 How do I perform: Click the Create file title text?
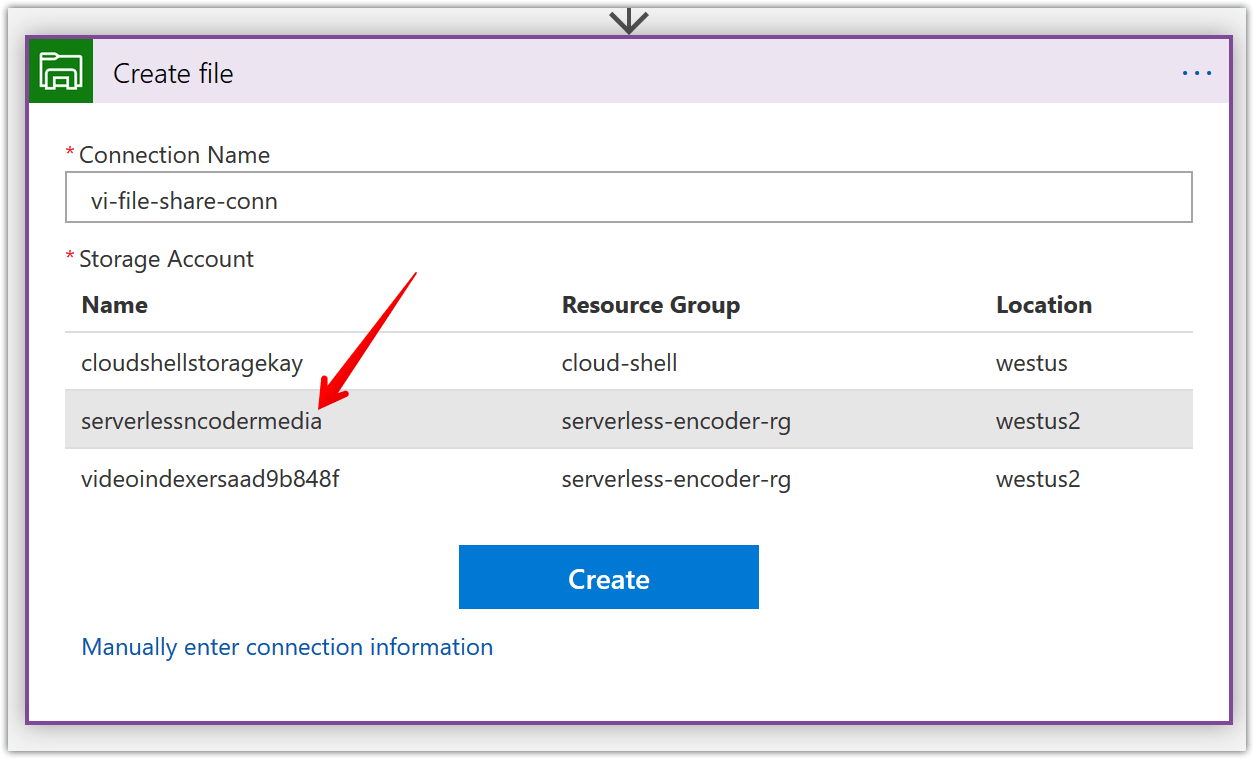[x=173, y=71]
